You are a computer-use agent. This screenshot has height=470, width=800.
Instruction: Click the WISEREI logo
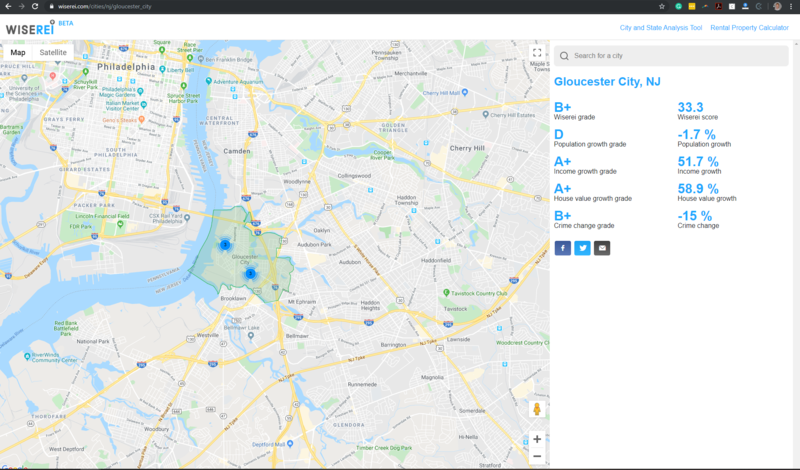[30, 28]
